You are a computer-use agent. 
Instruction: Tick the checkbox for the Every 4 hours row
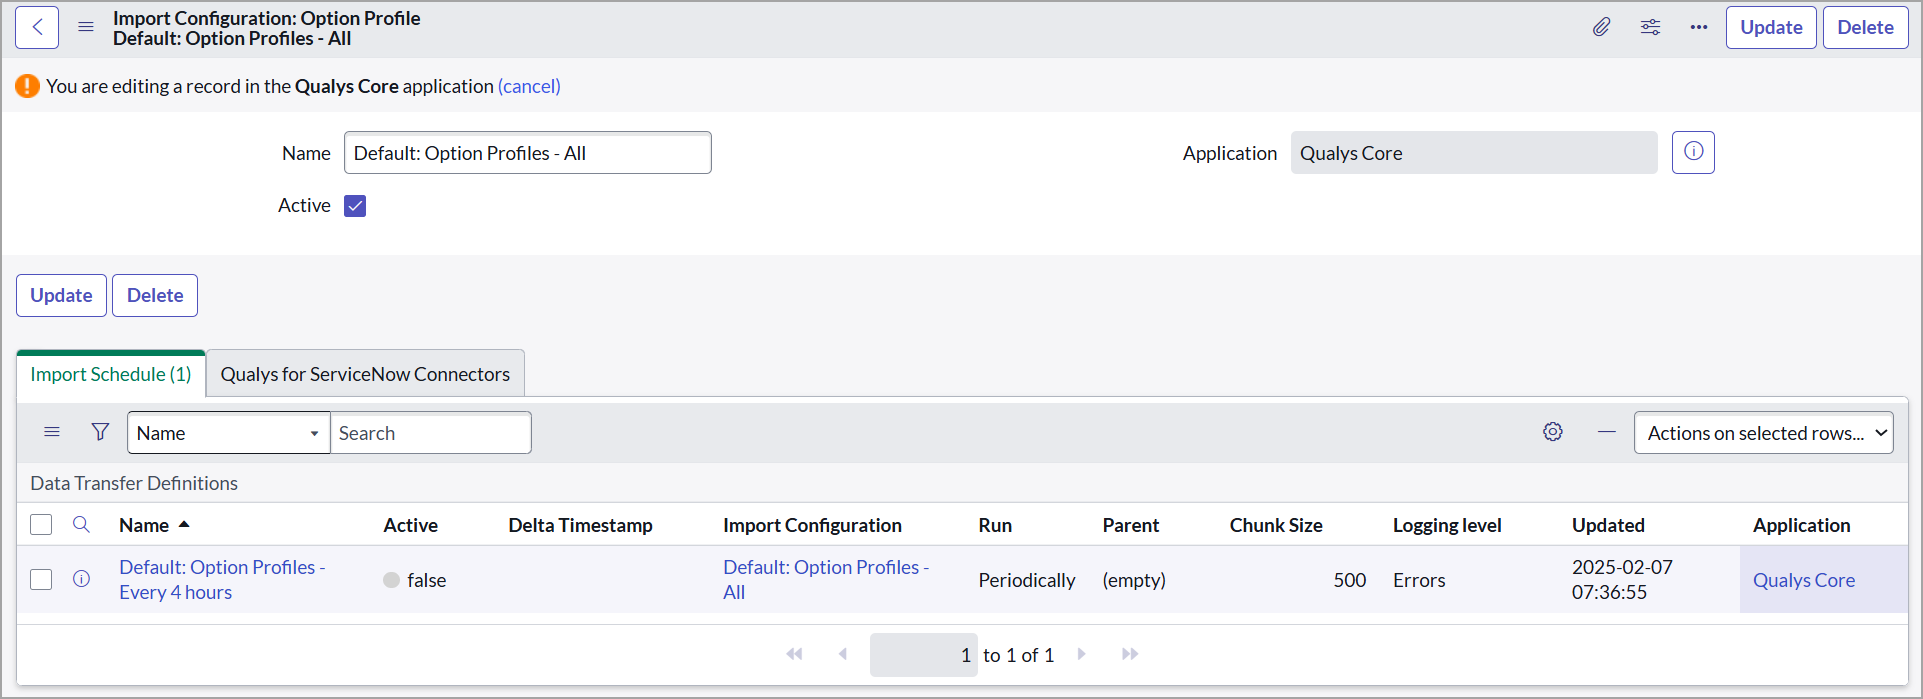pos(41,579)
